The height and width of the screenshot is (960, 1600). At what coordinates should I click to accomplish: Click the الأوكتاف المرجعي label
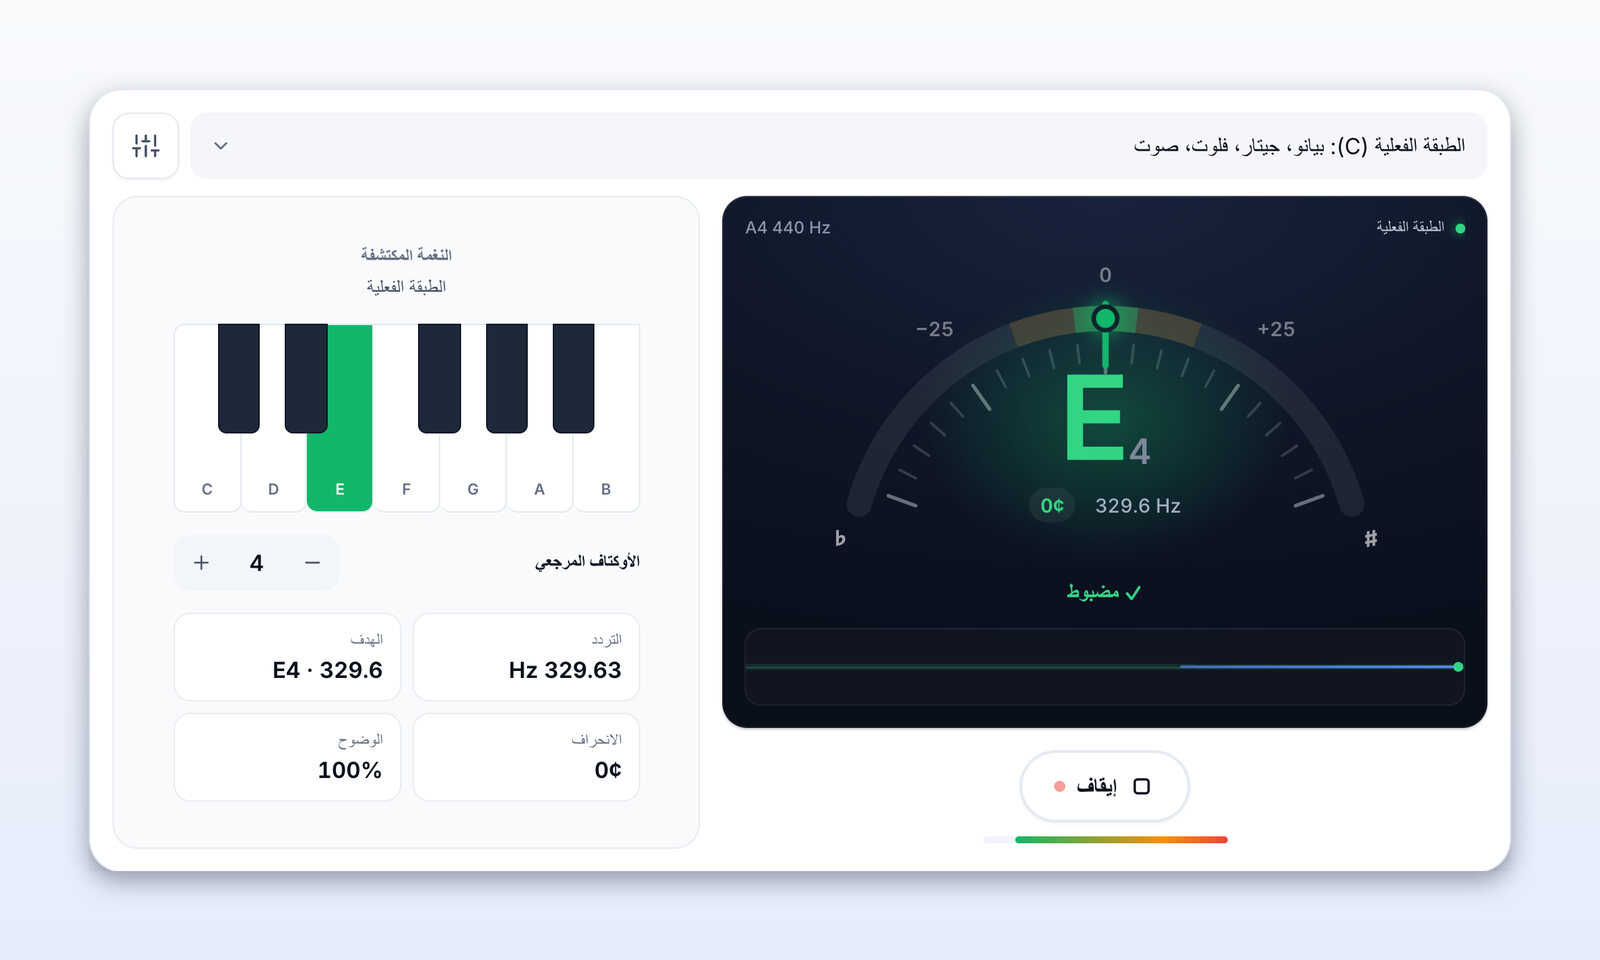[587, 562]
